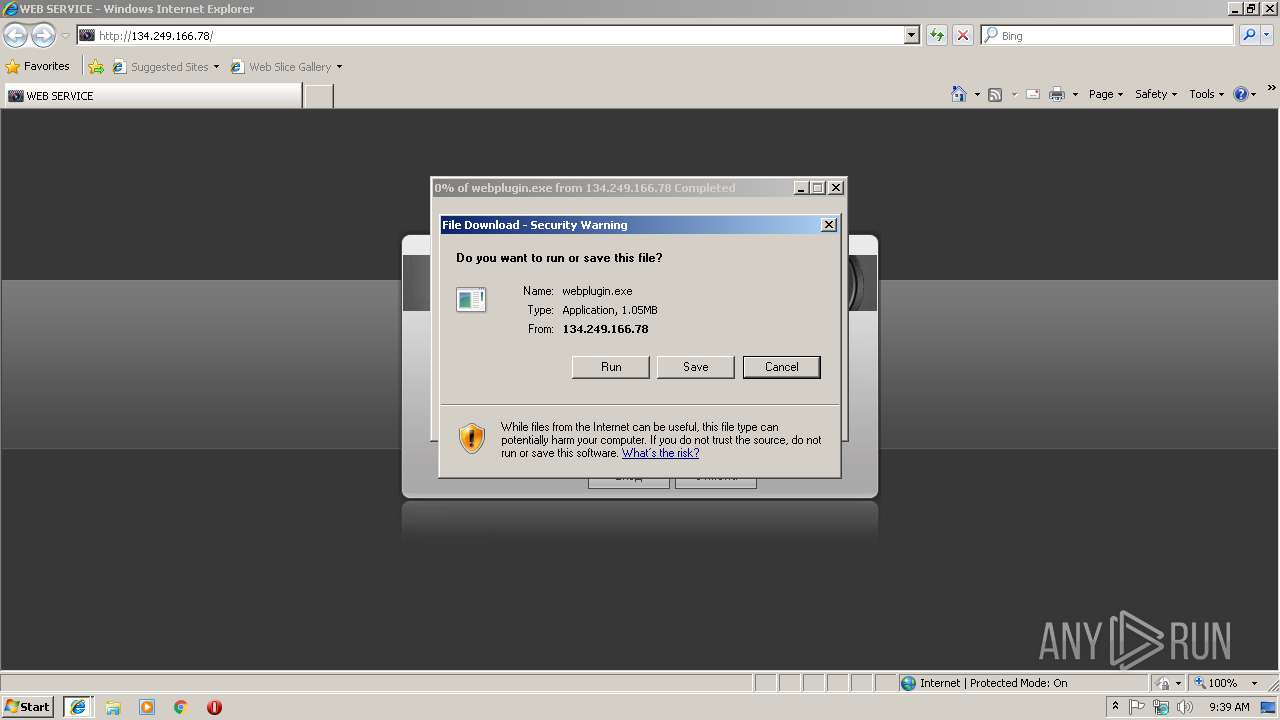Click the Show desktop button
This screenshot has width=1280, height=720.
[x=1270, y=707]
